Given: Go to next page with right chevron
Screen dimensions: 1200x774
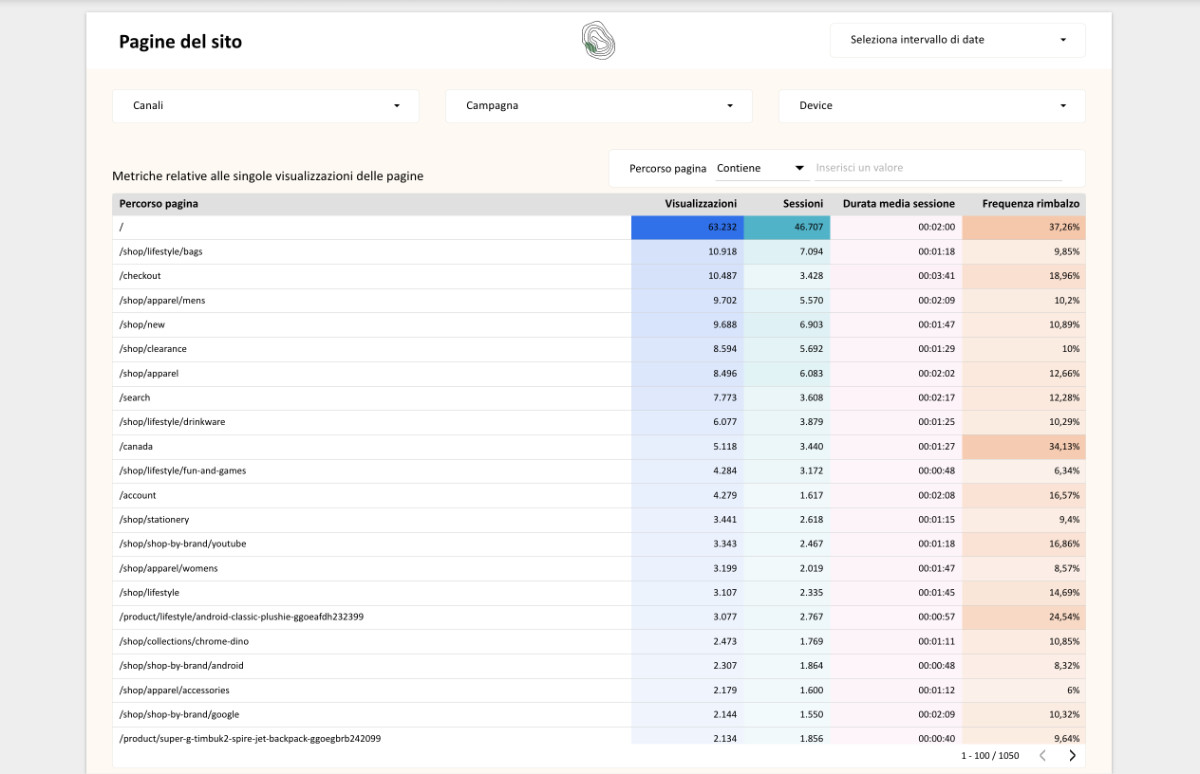Looking at the screenshot, I should click(1072, 755).
